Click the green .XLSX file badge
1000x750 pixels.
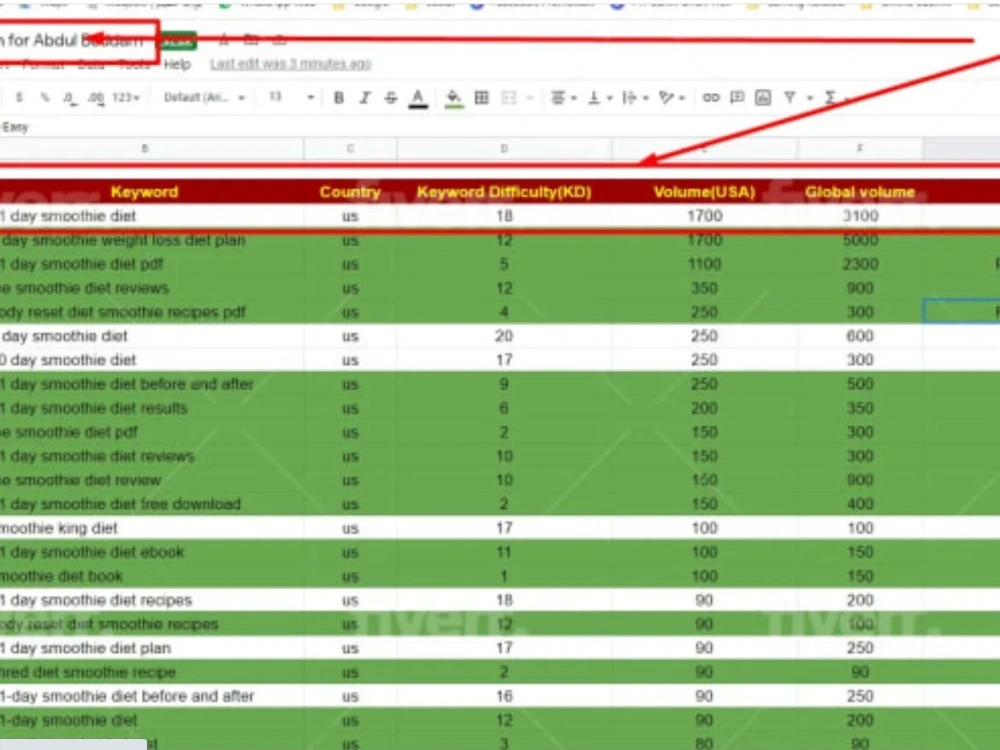(x=177, y=41)
